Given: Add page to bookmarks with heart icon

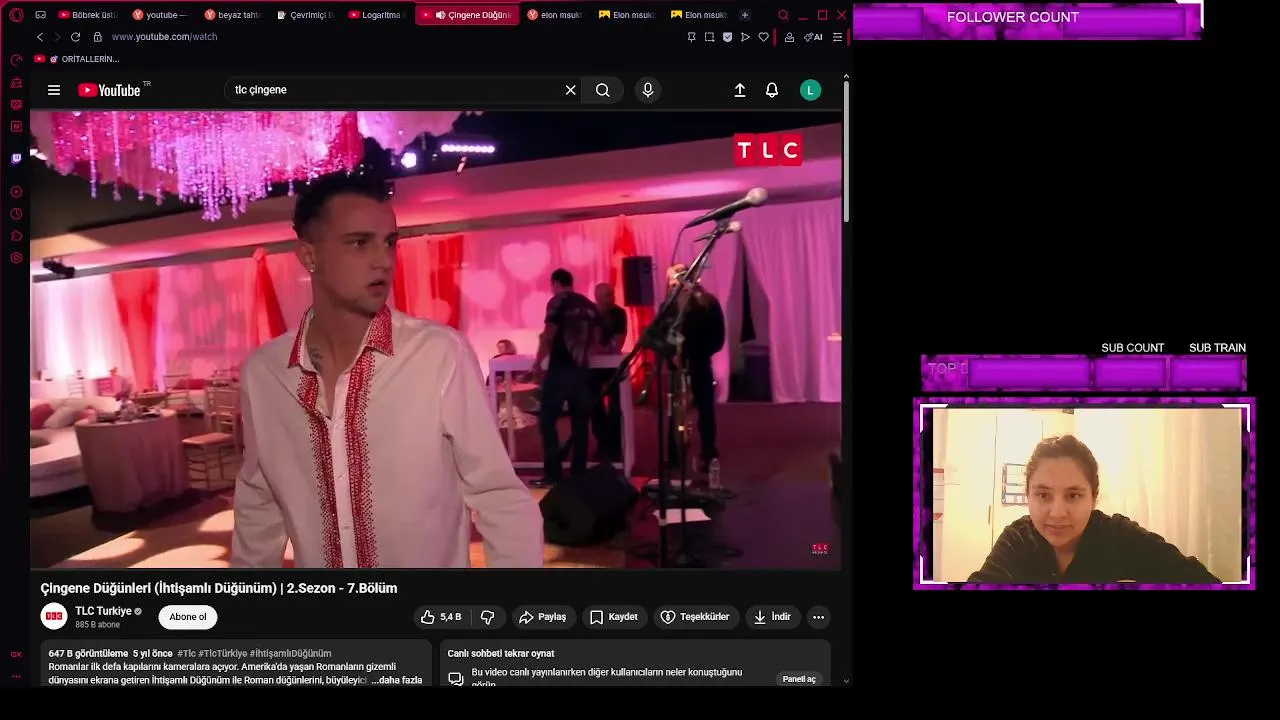Looking at the screenshot, I should [x=764, y=37].
